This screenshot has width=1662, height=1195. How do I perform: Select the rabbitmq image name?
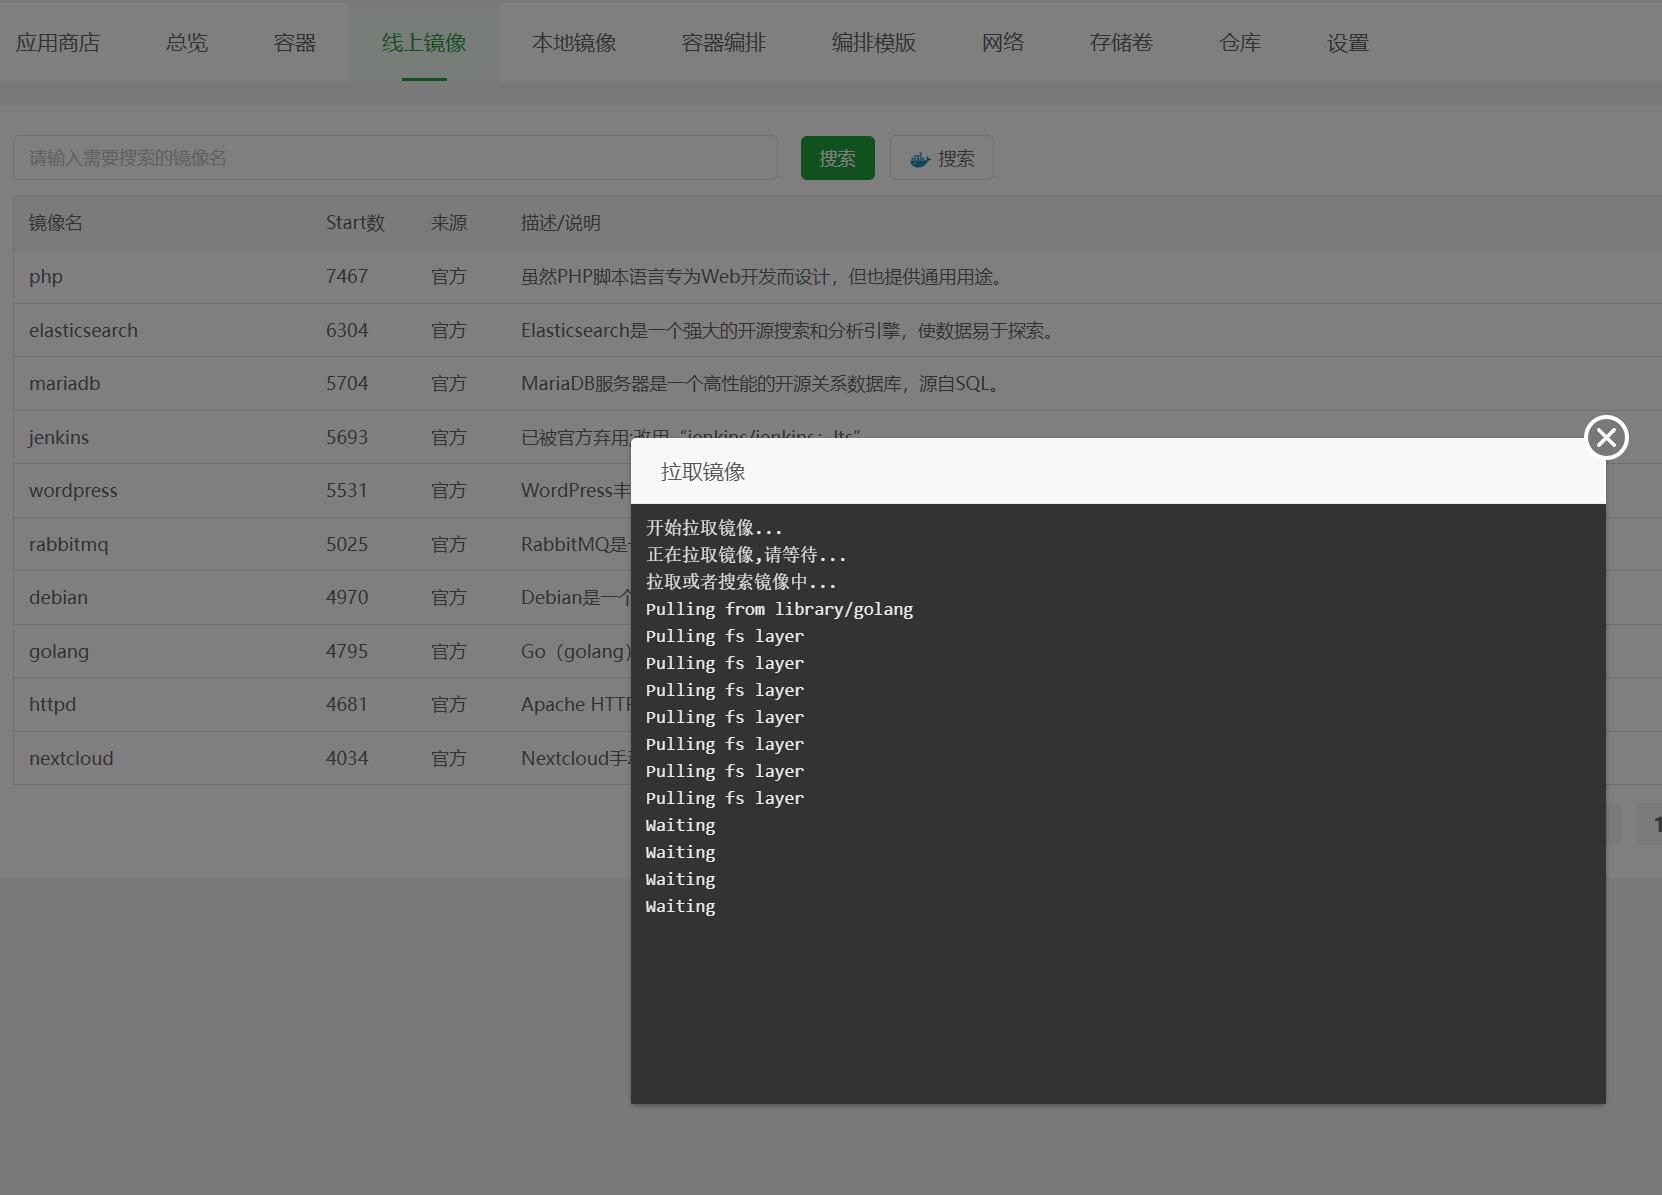click(x=69, y=544)
